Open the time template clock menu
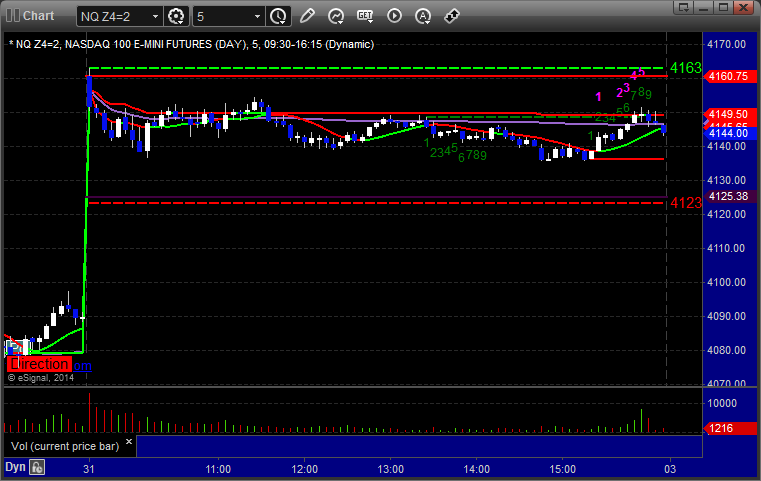 tap(279, 16)
